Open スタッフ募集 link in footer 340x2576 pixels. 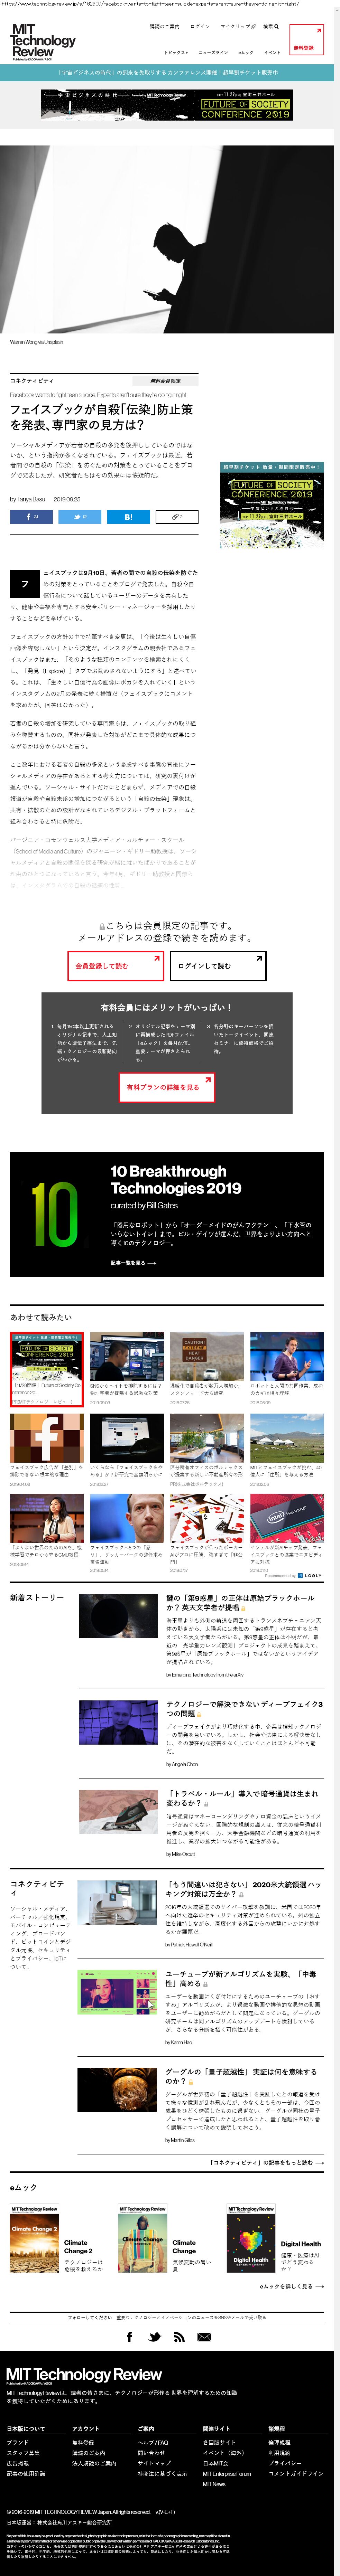23,2453
